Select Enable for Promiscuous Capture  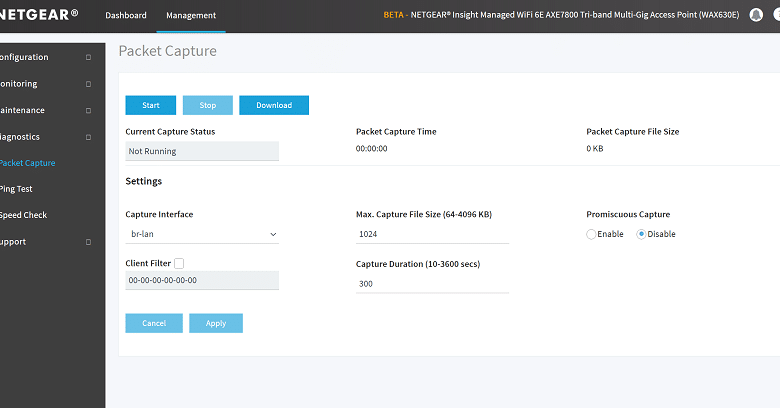[591, 234]
